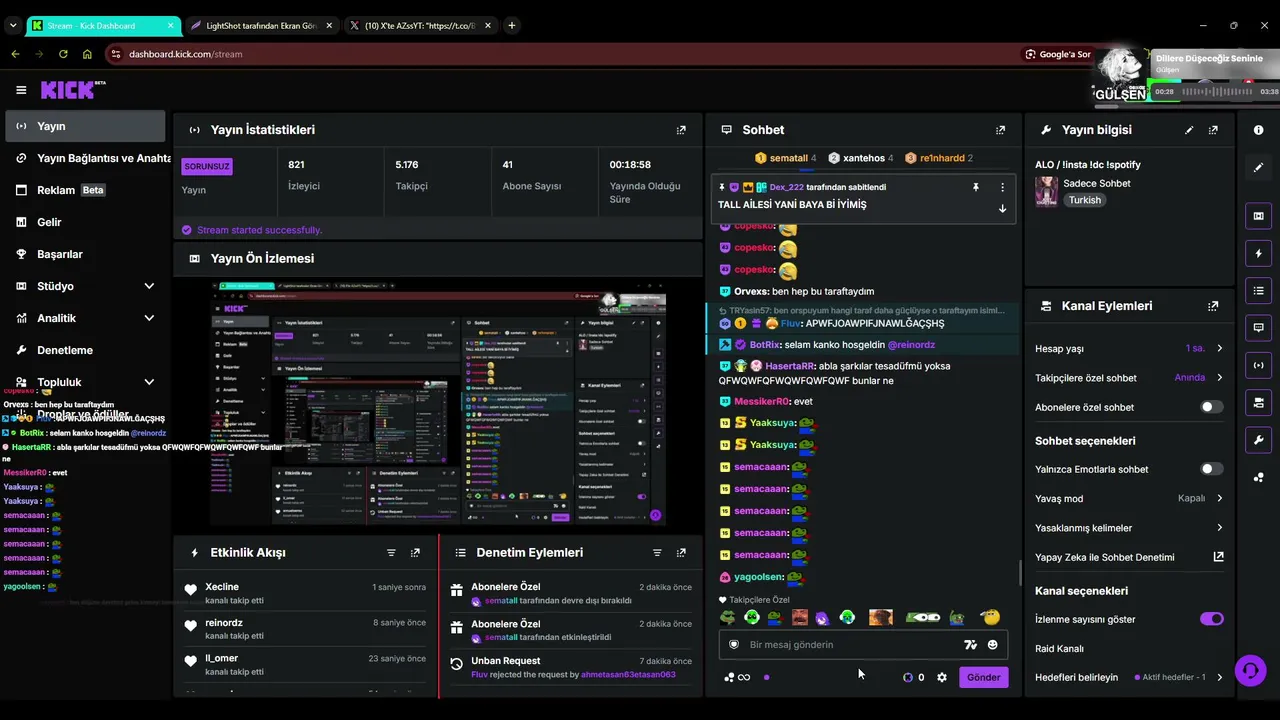Pop out the Yayın İstatistikleri panel
This screenshot has height=720, width=1280.
(x=681, y=130)
